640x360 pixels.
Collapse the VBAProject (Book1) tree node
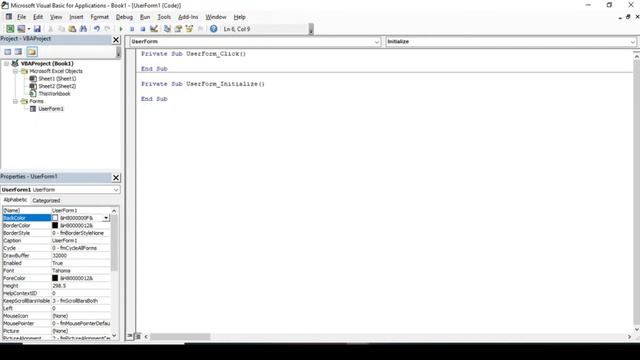(x=6, y=64)
